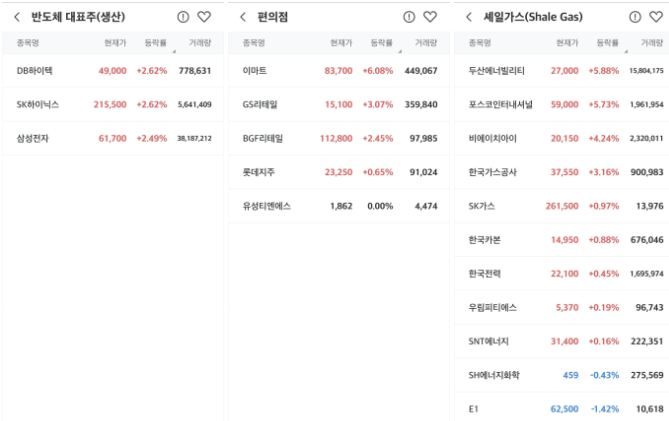Sort by 현재가 in 반도체 대표주 panel
This screenshot has height=421, width=669.
[x=115, y=43]
